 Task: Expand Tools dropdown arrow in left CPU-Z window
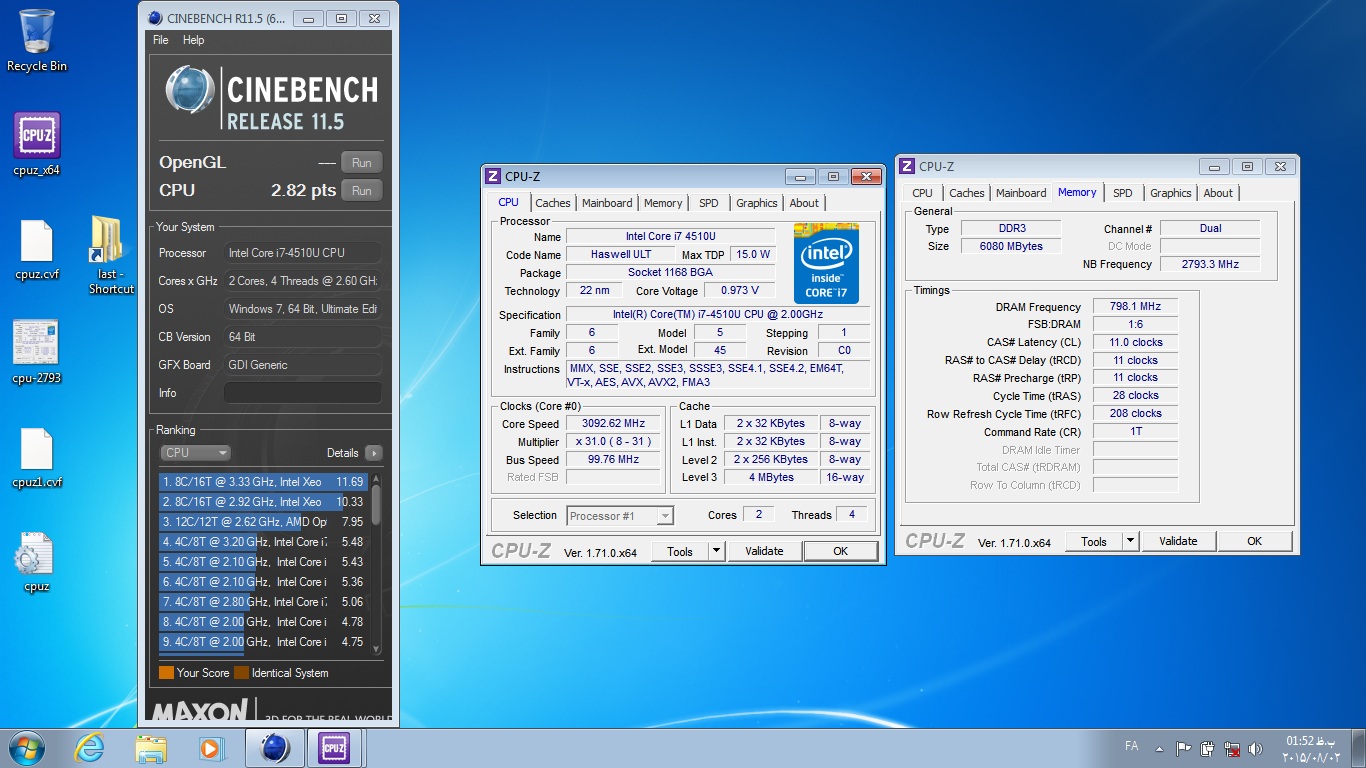[716, 551]
